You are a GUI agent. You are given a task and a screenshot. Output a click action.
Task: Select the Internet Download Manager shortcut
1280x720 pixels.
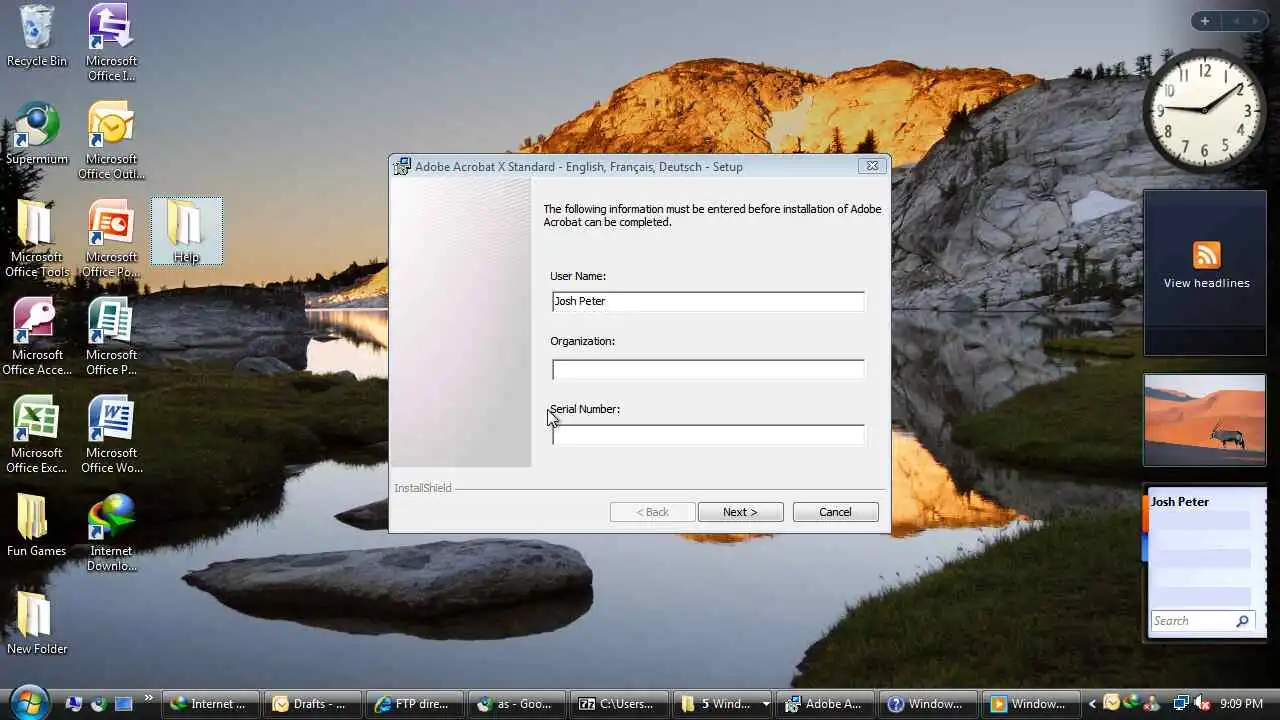pyautogui.click(x=111, y=533)
